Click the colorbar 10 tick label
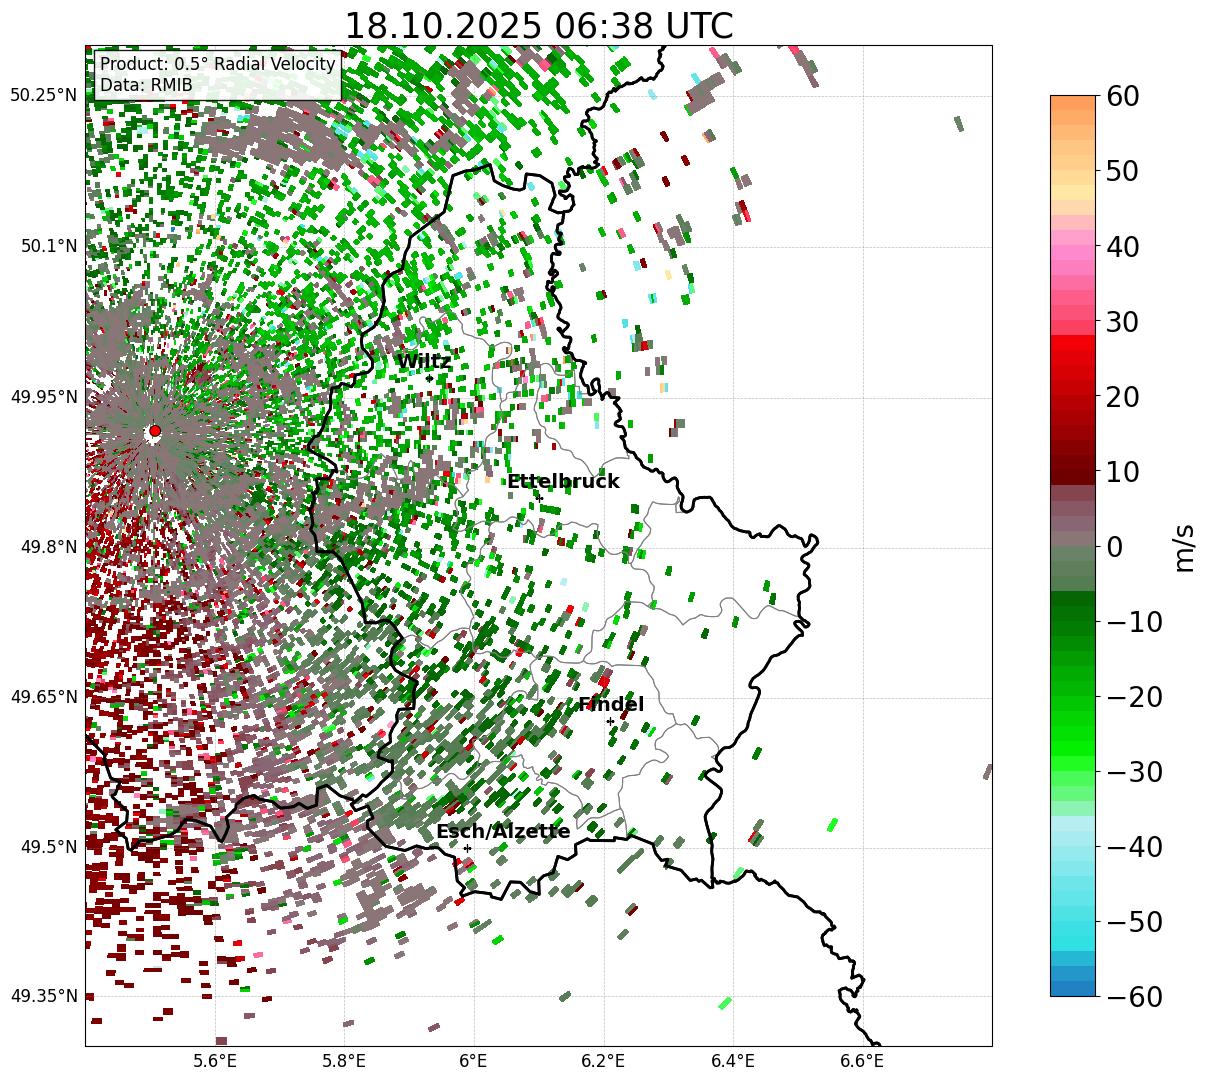 pyautogui.click(x=1122, y=471)
